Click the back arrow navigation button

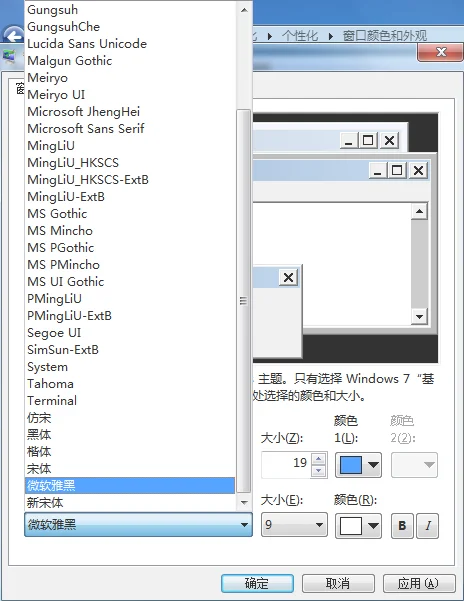[x=13, y=36]
